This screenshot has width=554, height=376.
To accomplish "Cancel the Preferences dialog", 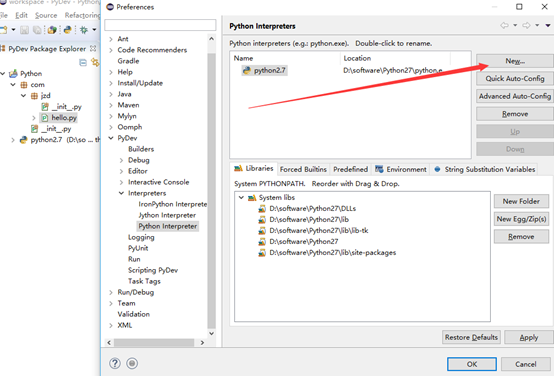I will [x=525, y=364].
